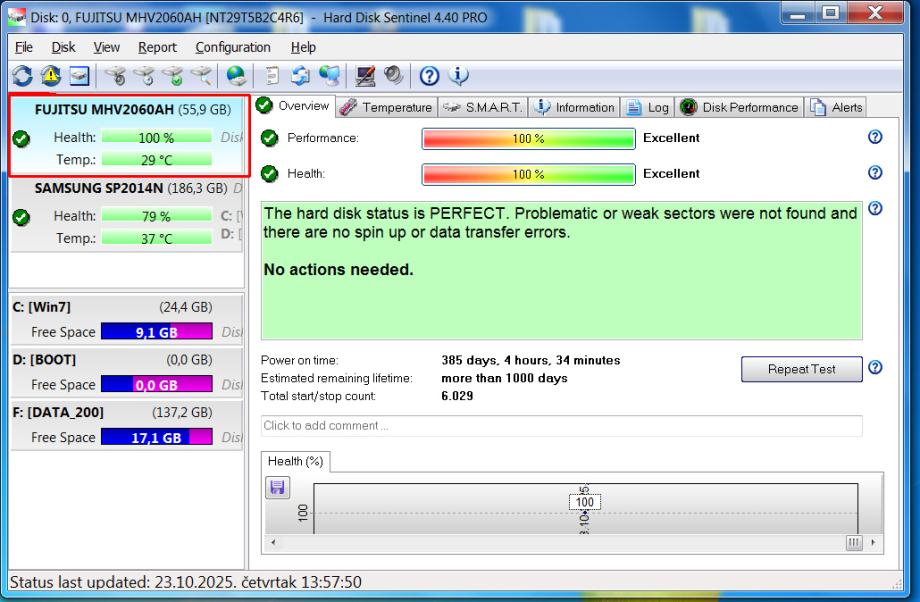Screen dimensions: 920x602
Task: Open the File menu
Action: 23,48
